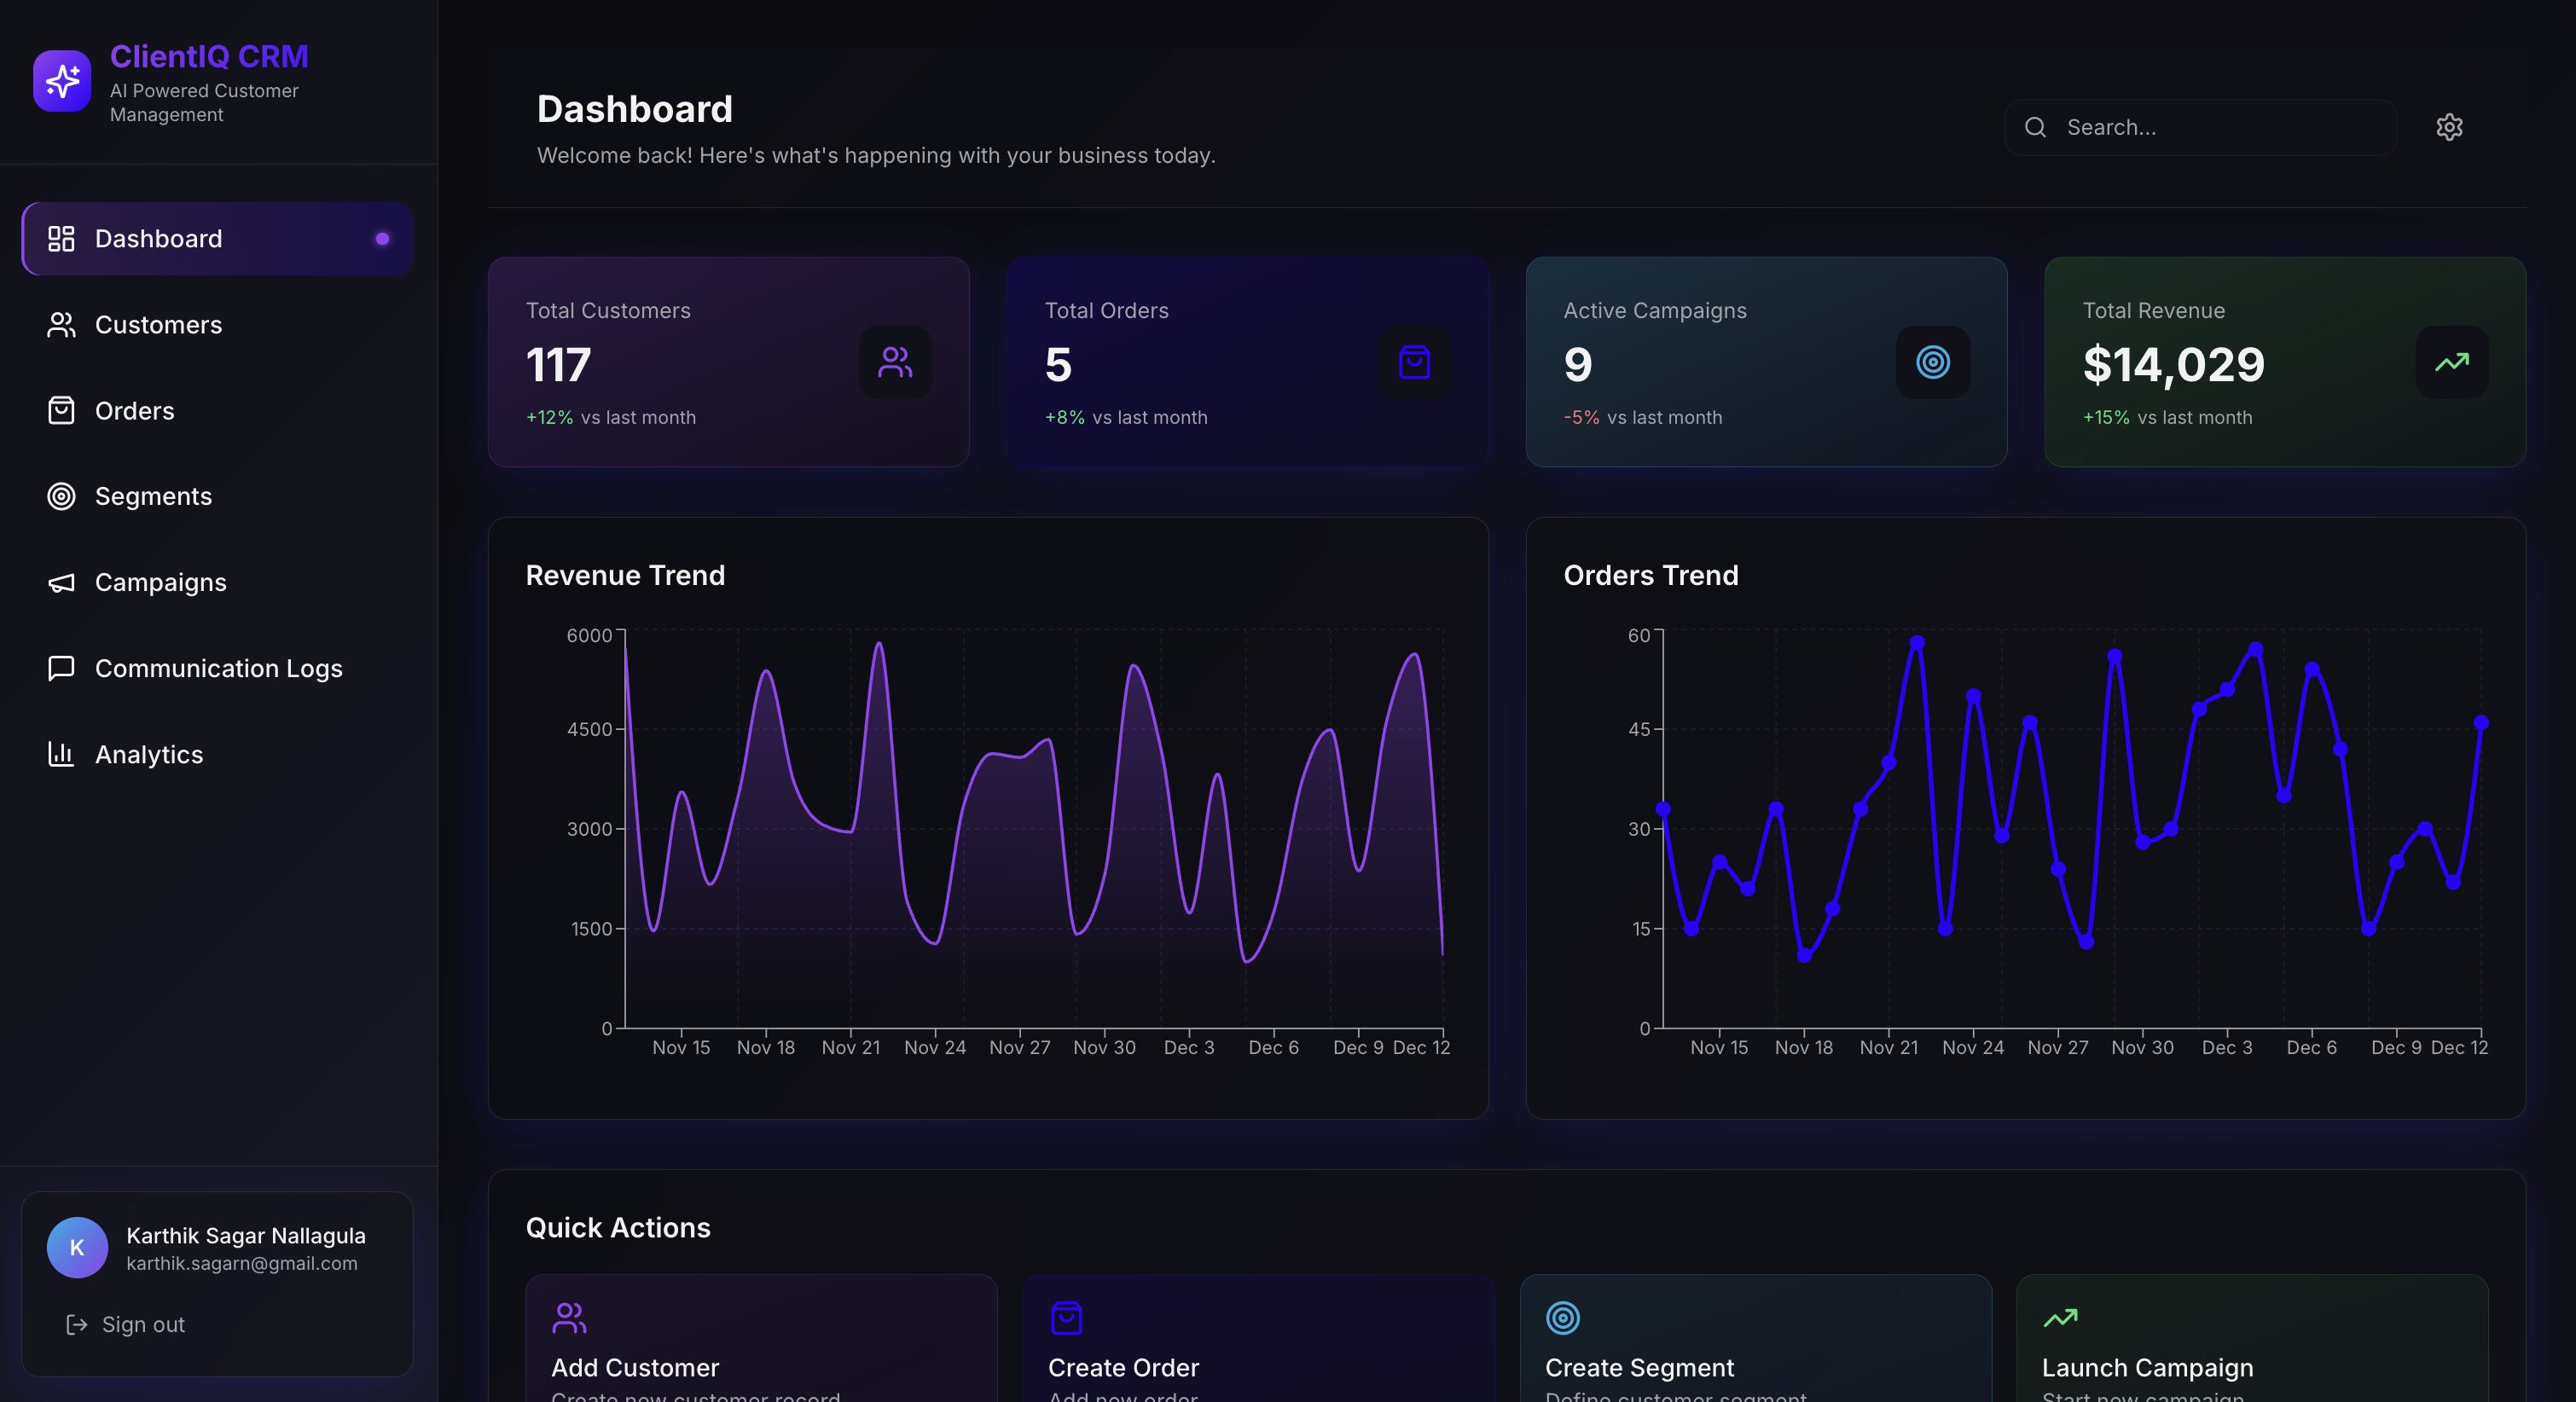Click karthik.sagarn@gmail.com email text
Screen dimensions: 2576x1402
[x=242, y=1263]
